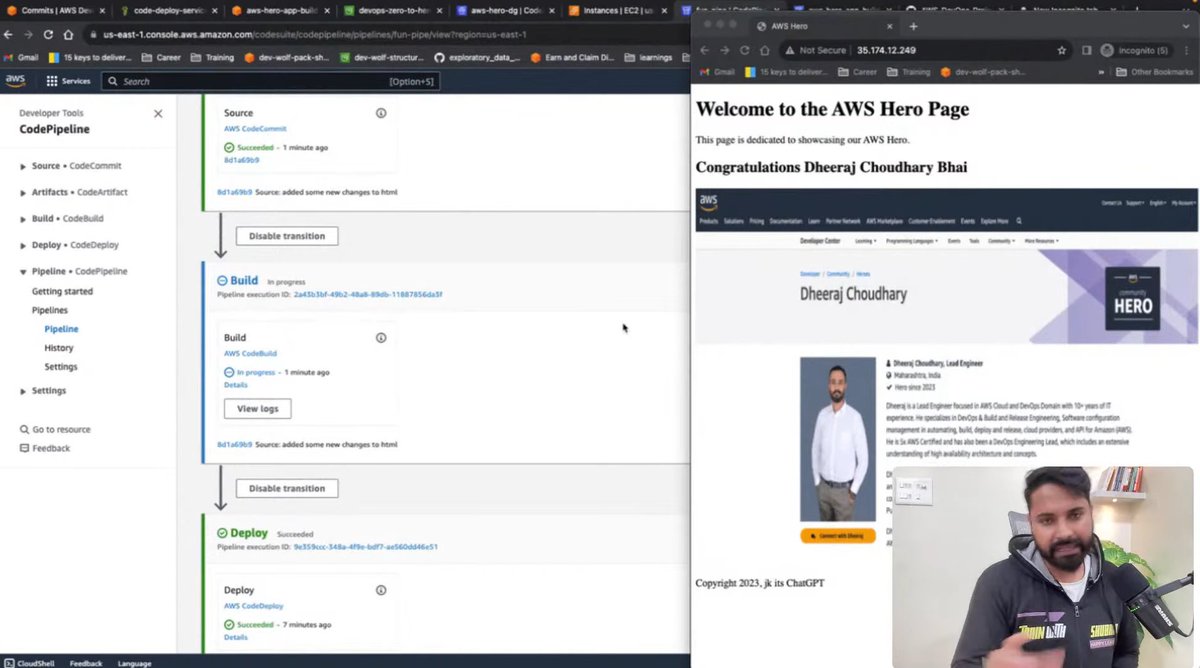Open the Earn and Claim Di... bookmark

click(x=575, y=57)
